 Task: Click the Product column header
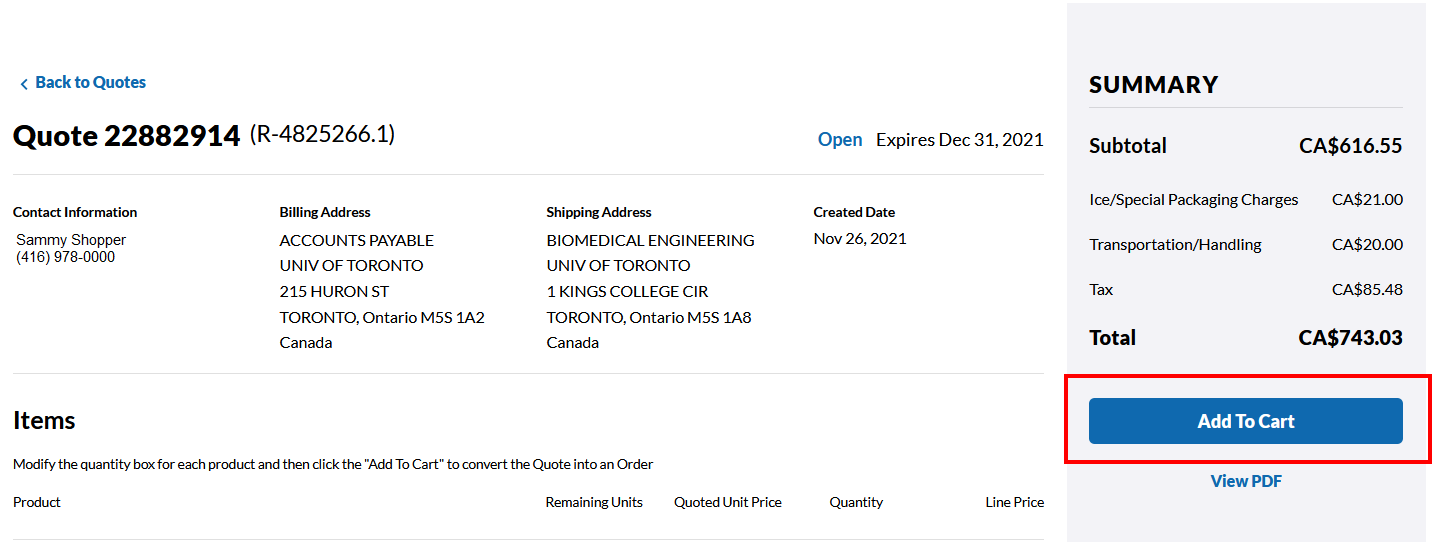[x=37, y=502]
